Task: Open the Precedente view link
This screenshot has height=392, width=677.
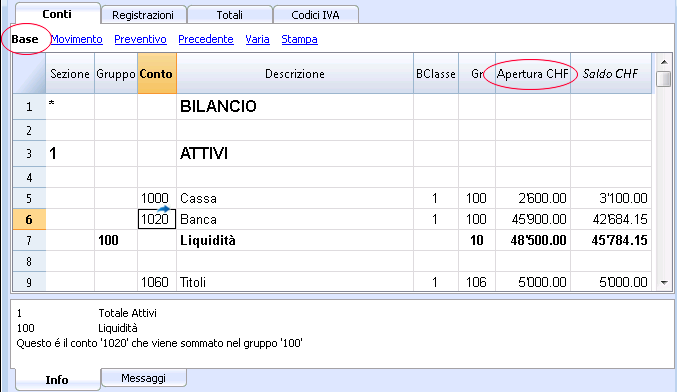Action: tap(206, 39)
